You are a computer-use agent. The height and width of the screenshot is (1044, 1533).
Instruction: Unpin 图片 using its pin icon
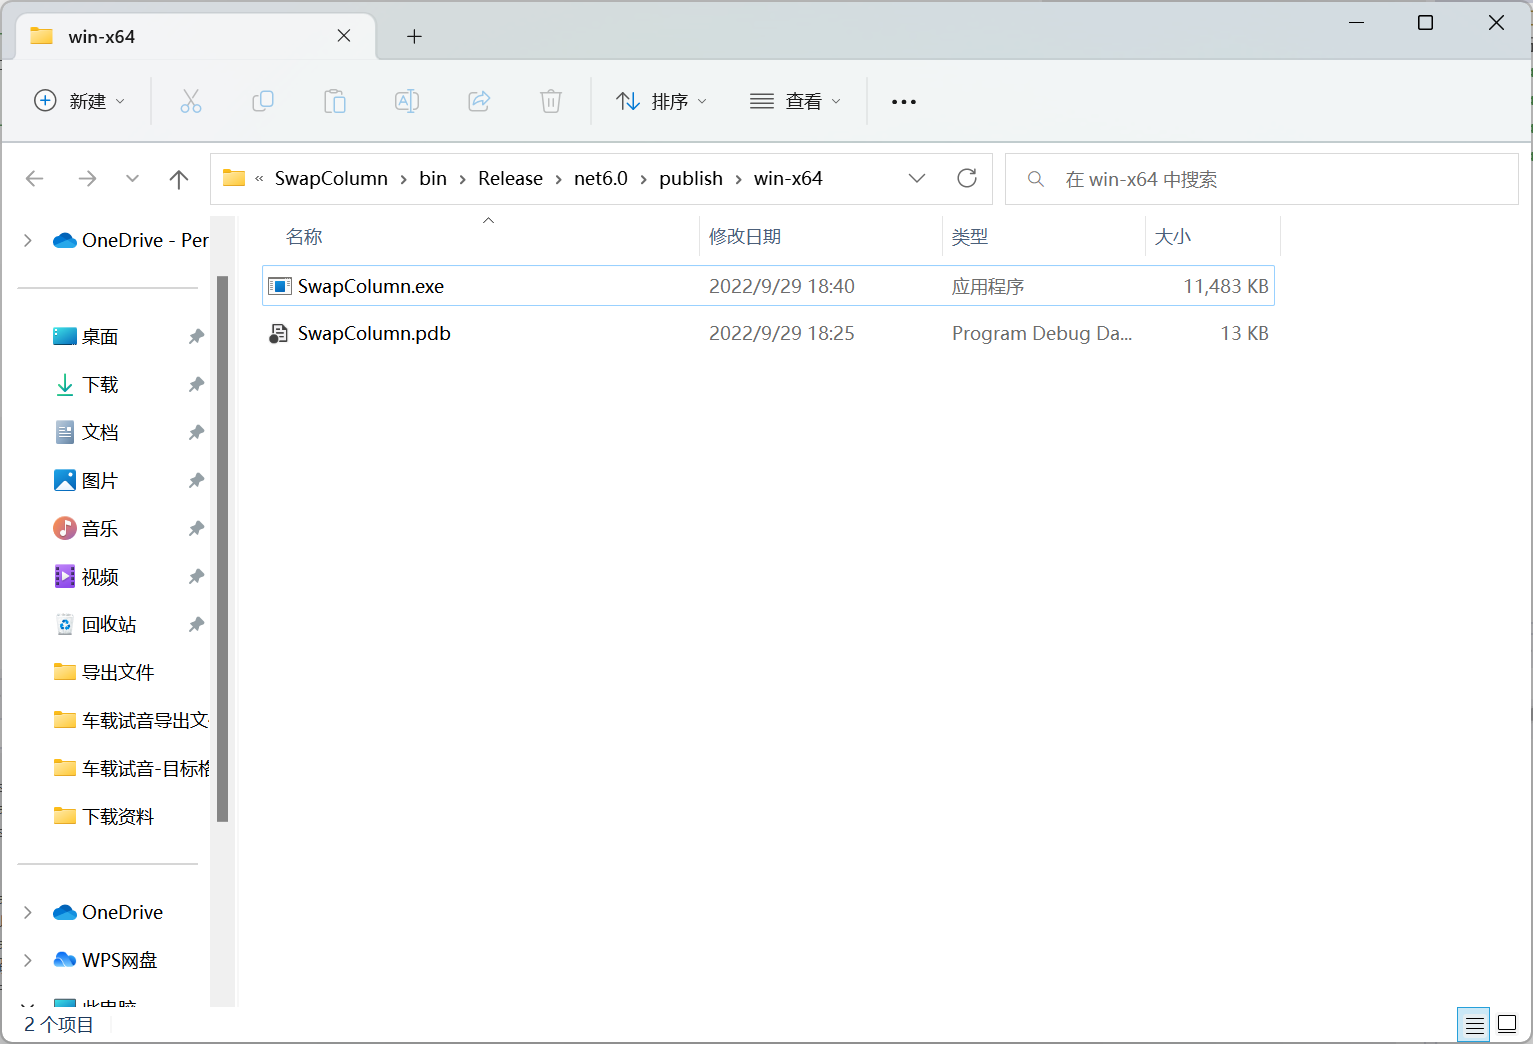(x=196, y=481)
